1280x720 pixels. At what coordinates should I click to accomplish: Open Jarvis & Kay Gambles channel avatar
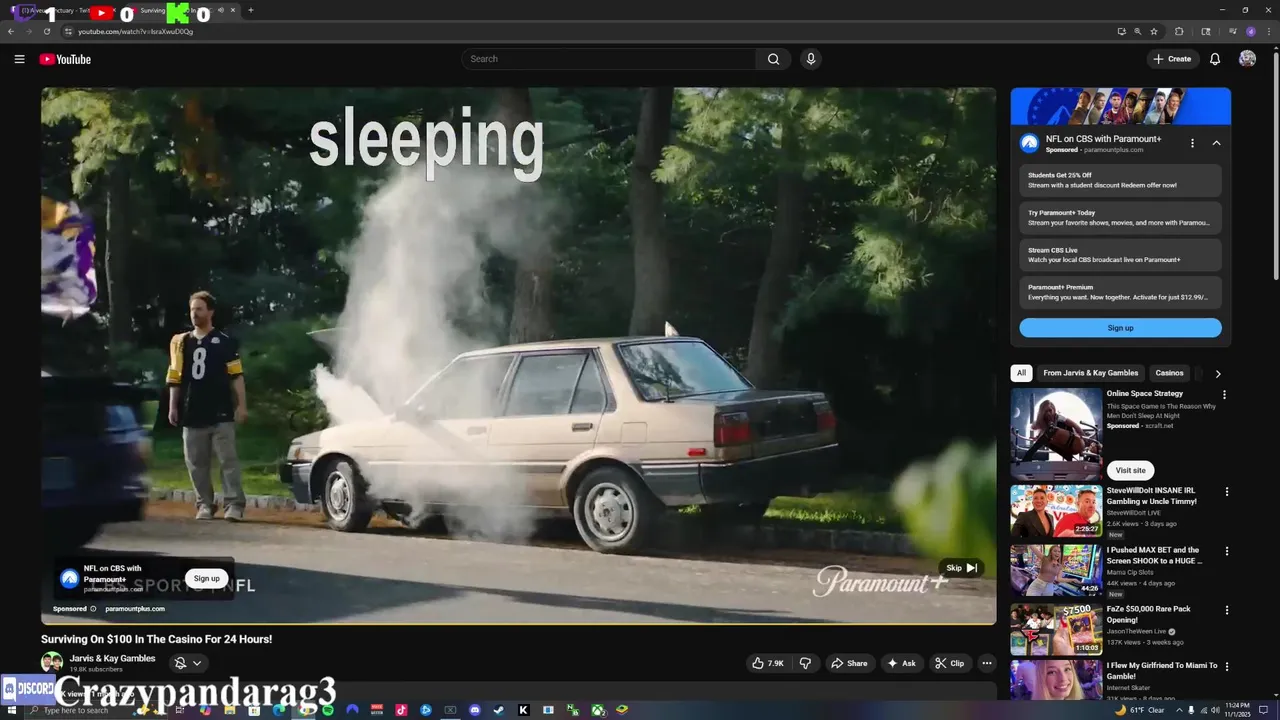pos(51,663)
